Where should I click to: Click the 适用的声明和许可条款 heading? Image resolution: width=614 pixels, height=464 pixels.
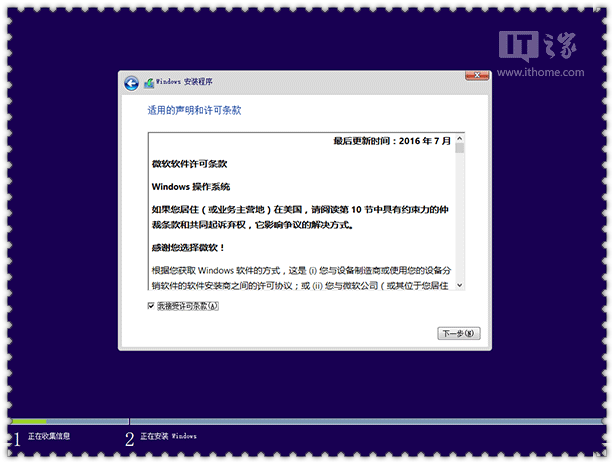[194, 110]
